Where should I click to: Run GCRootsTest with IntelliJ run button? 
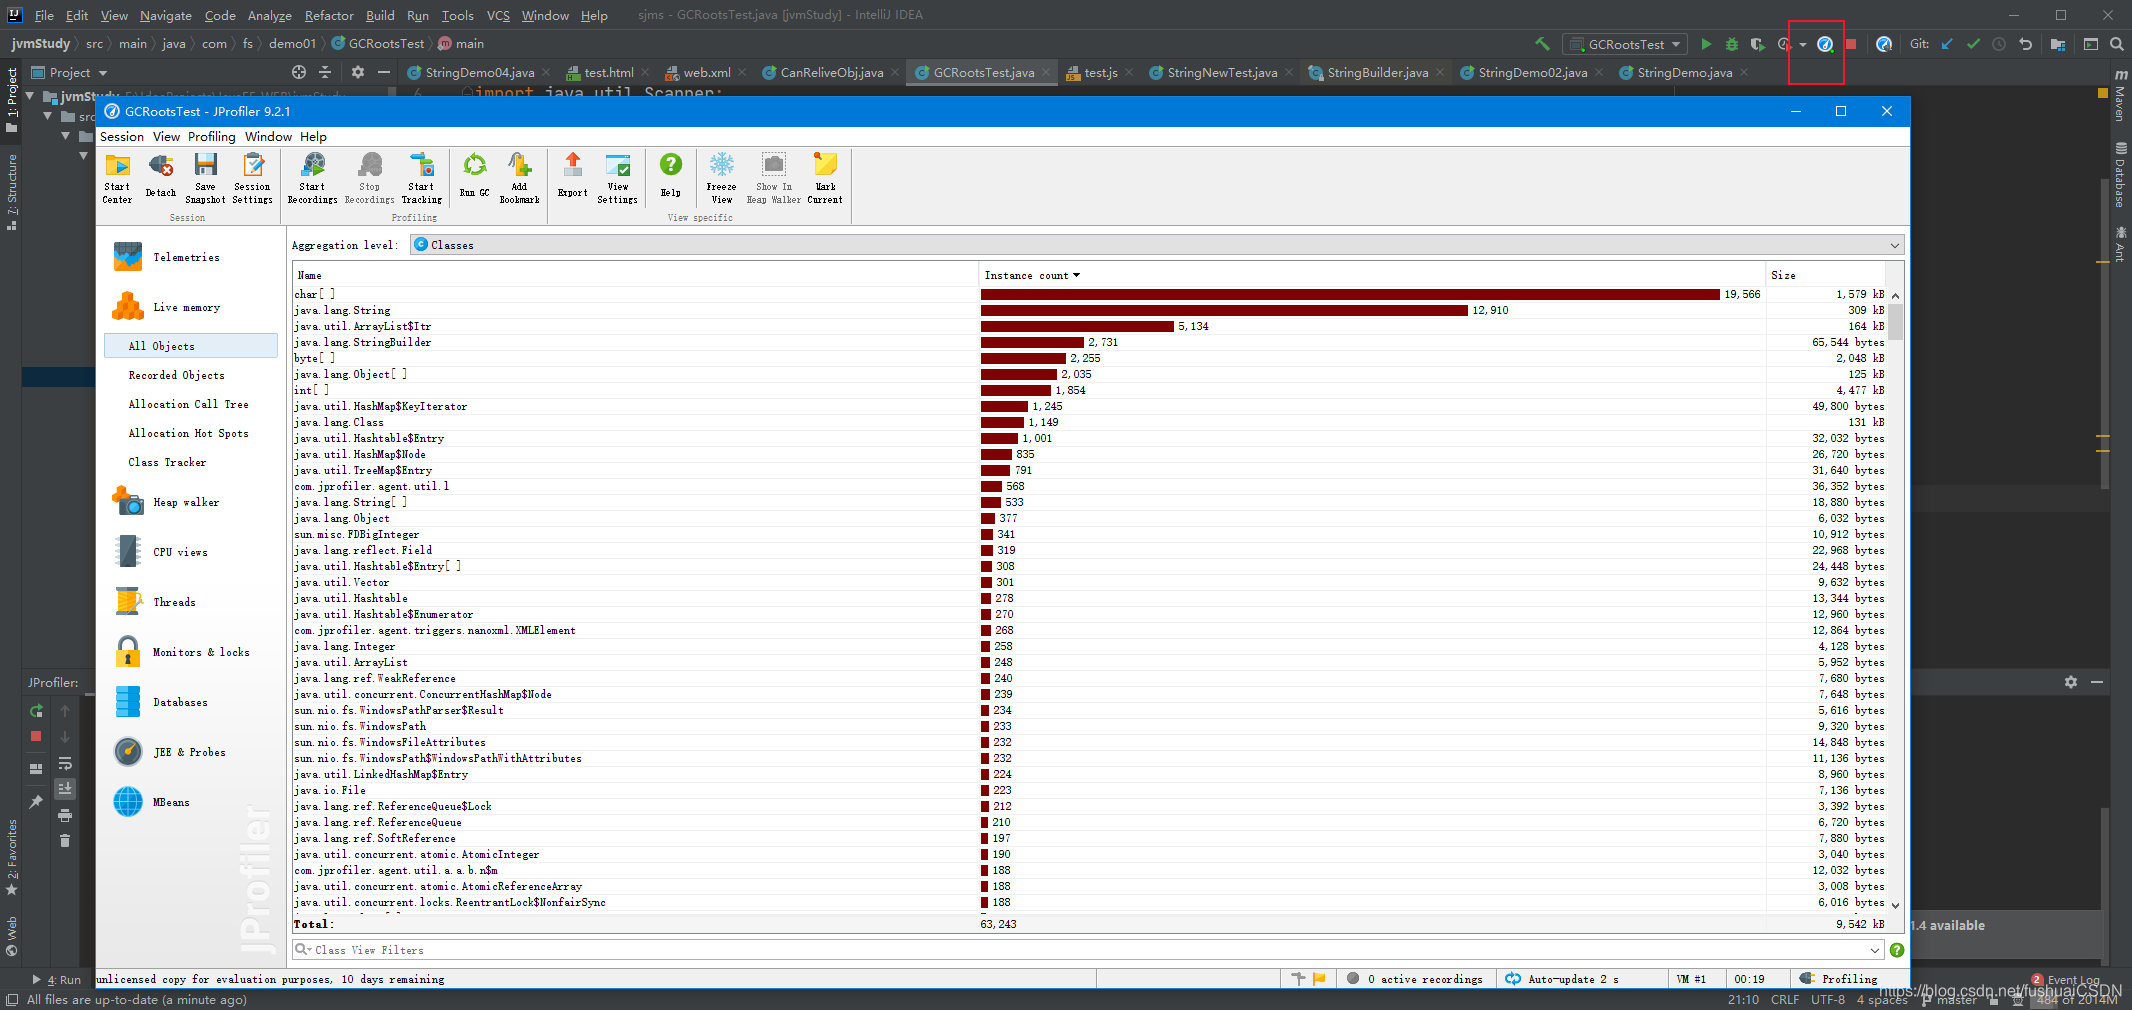click(x=1706, y=44)
